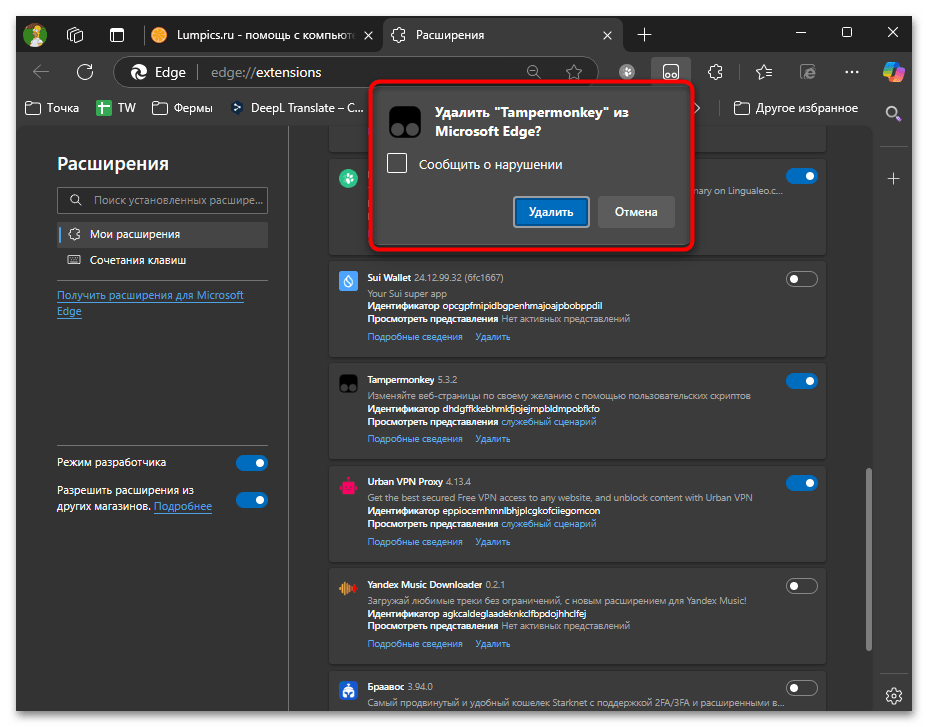Screen dimensions: 928x727
Task: Turn off the Urban VPN Proxy toggle
Action: coord(801,483)
